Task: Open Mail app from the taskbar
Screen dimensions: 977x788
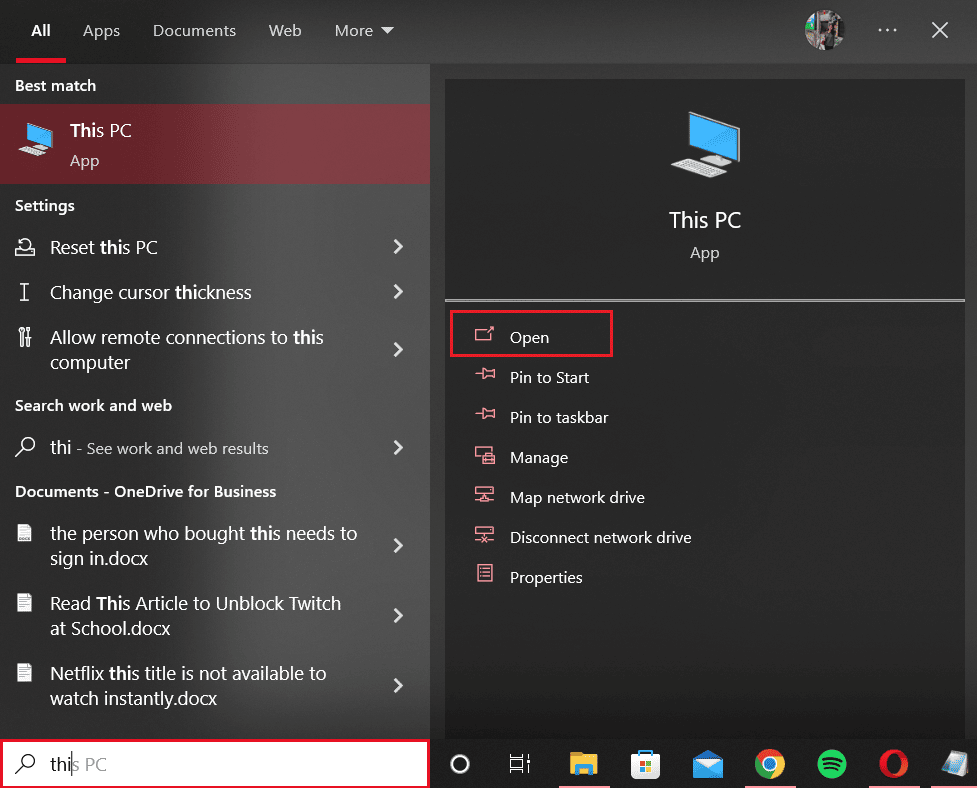Action: (x=708, y=764)
